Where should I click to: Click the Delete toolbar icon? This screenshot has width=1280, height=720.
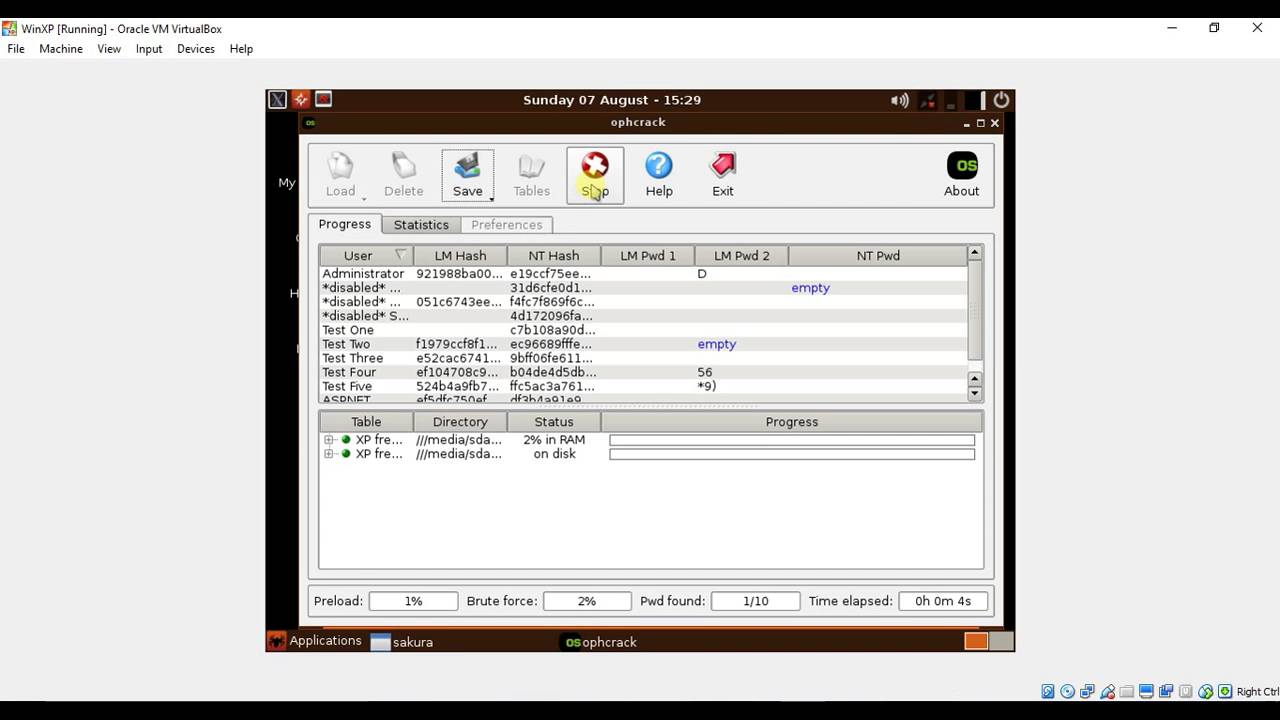click(x=404, y=166)
